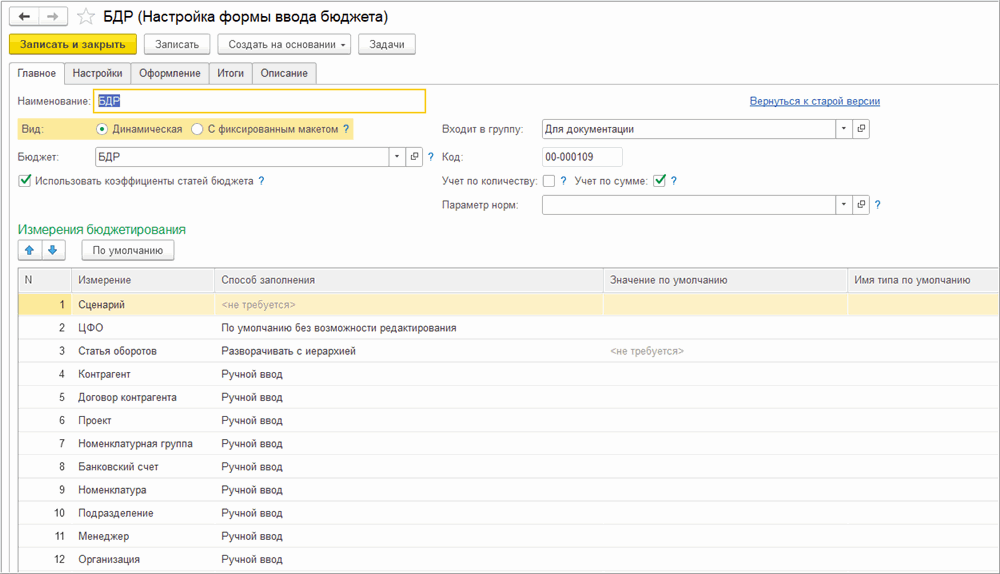Viewport: 1000px width, 574px height.
Task: Add form to favorites with star icon
Action: 86,17
